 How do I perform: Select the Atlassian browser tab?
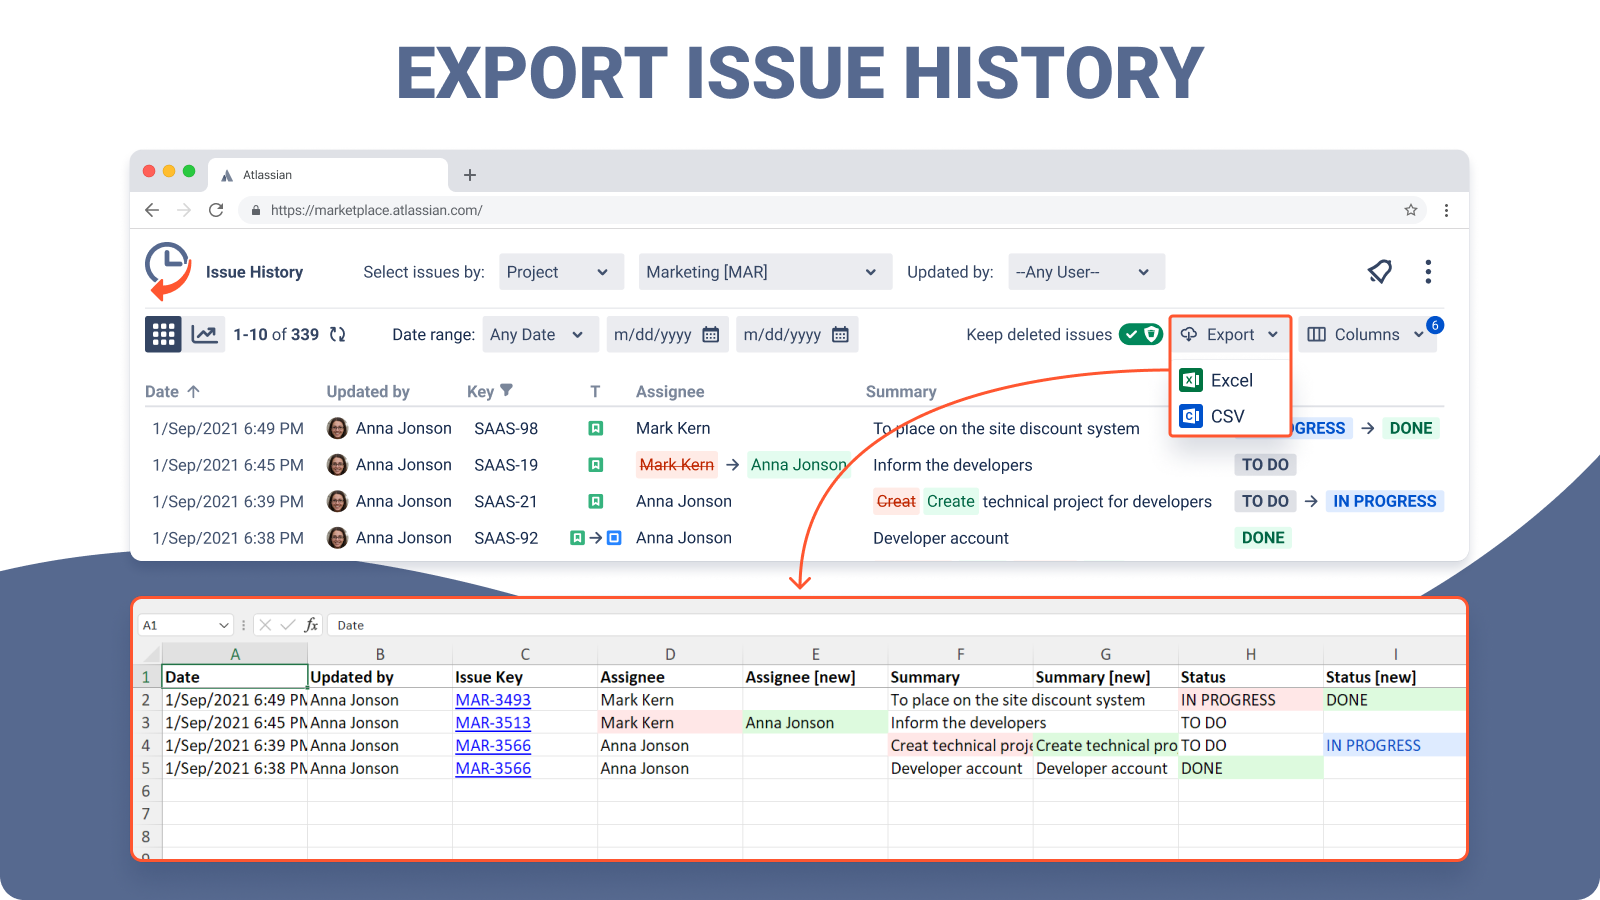[328, 175]
